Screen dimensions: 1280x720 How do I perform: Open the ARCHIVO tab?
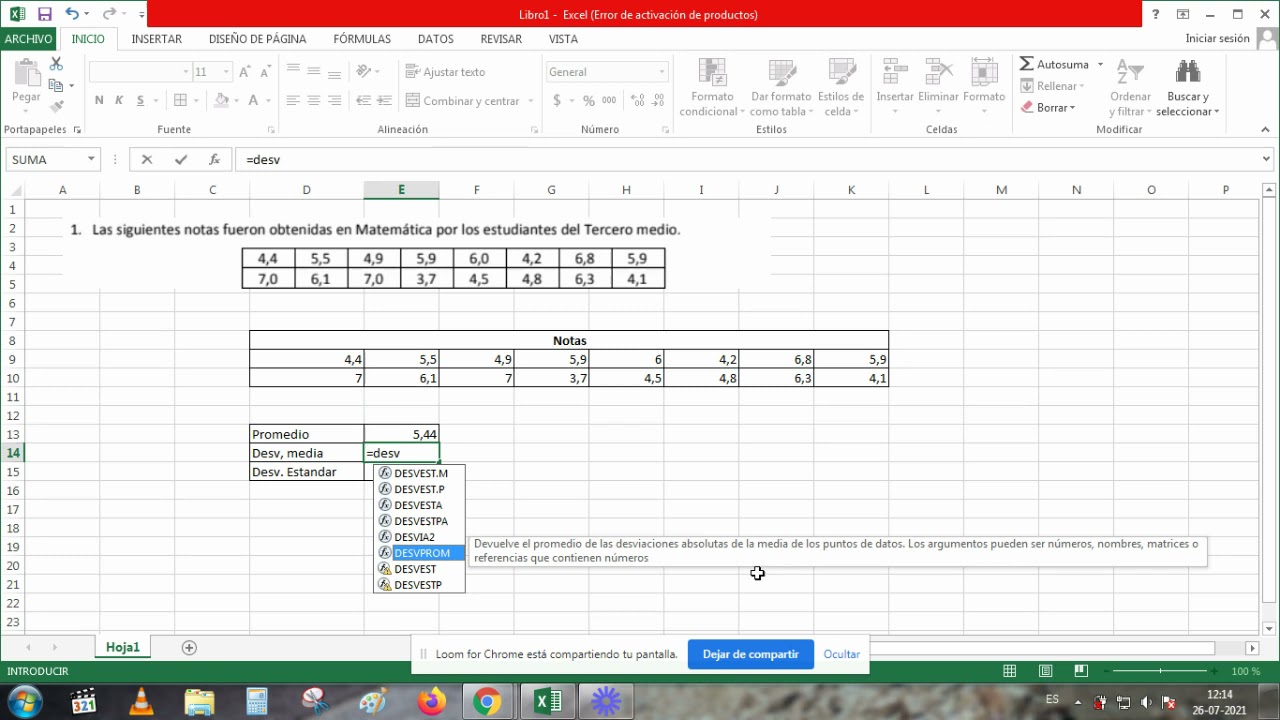tap(28, 39)
